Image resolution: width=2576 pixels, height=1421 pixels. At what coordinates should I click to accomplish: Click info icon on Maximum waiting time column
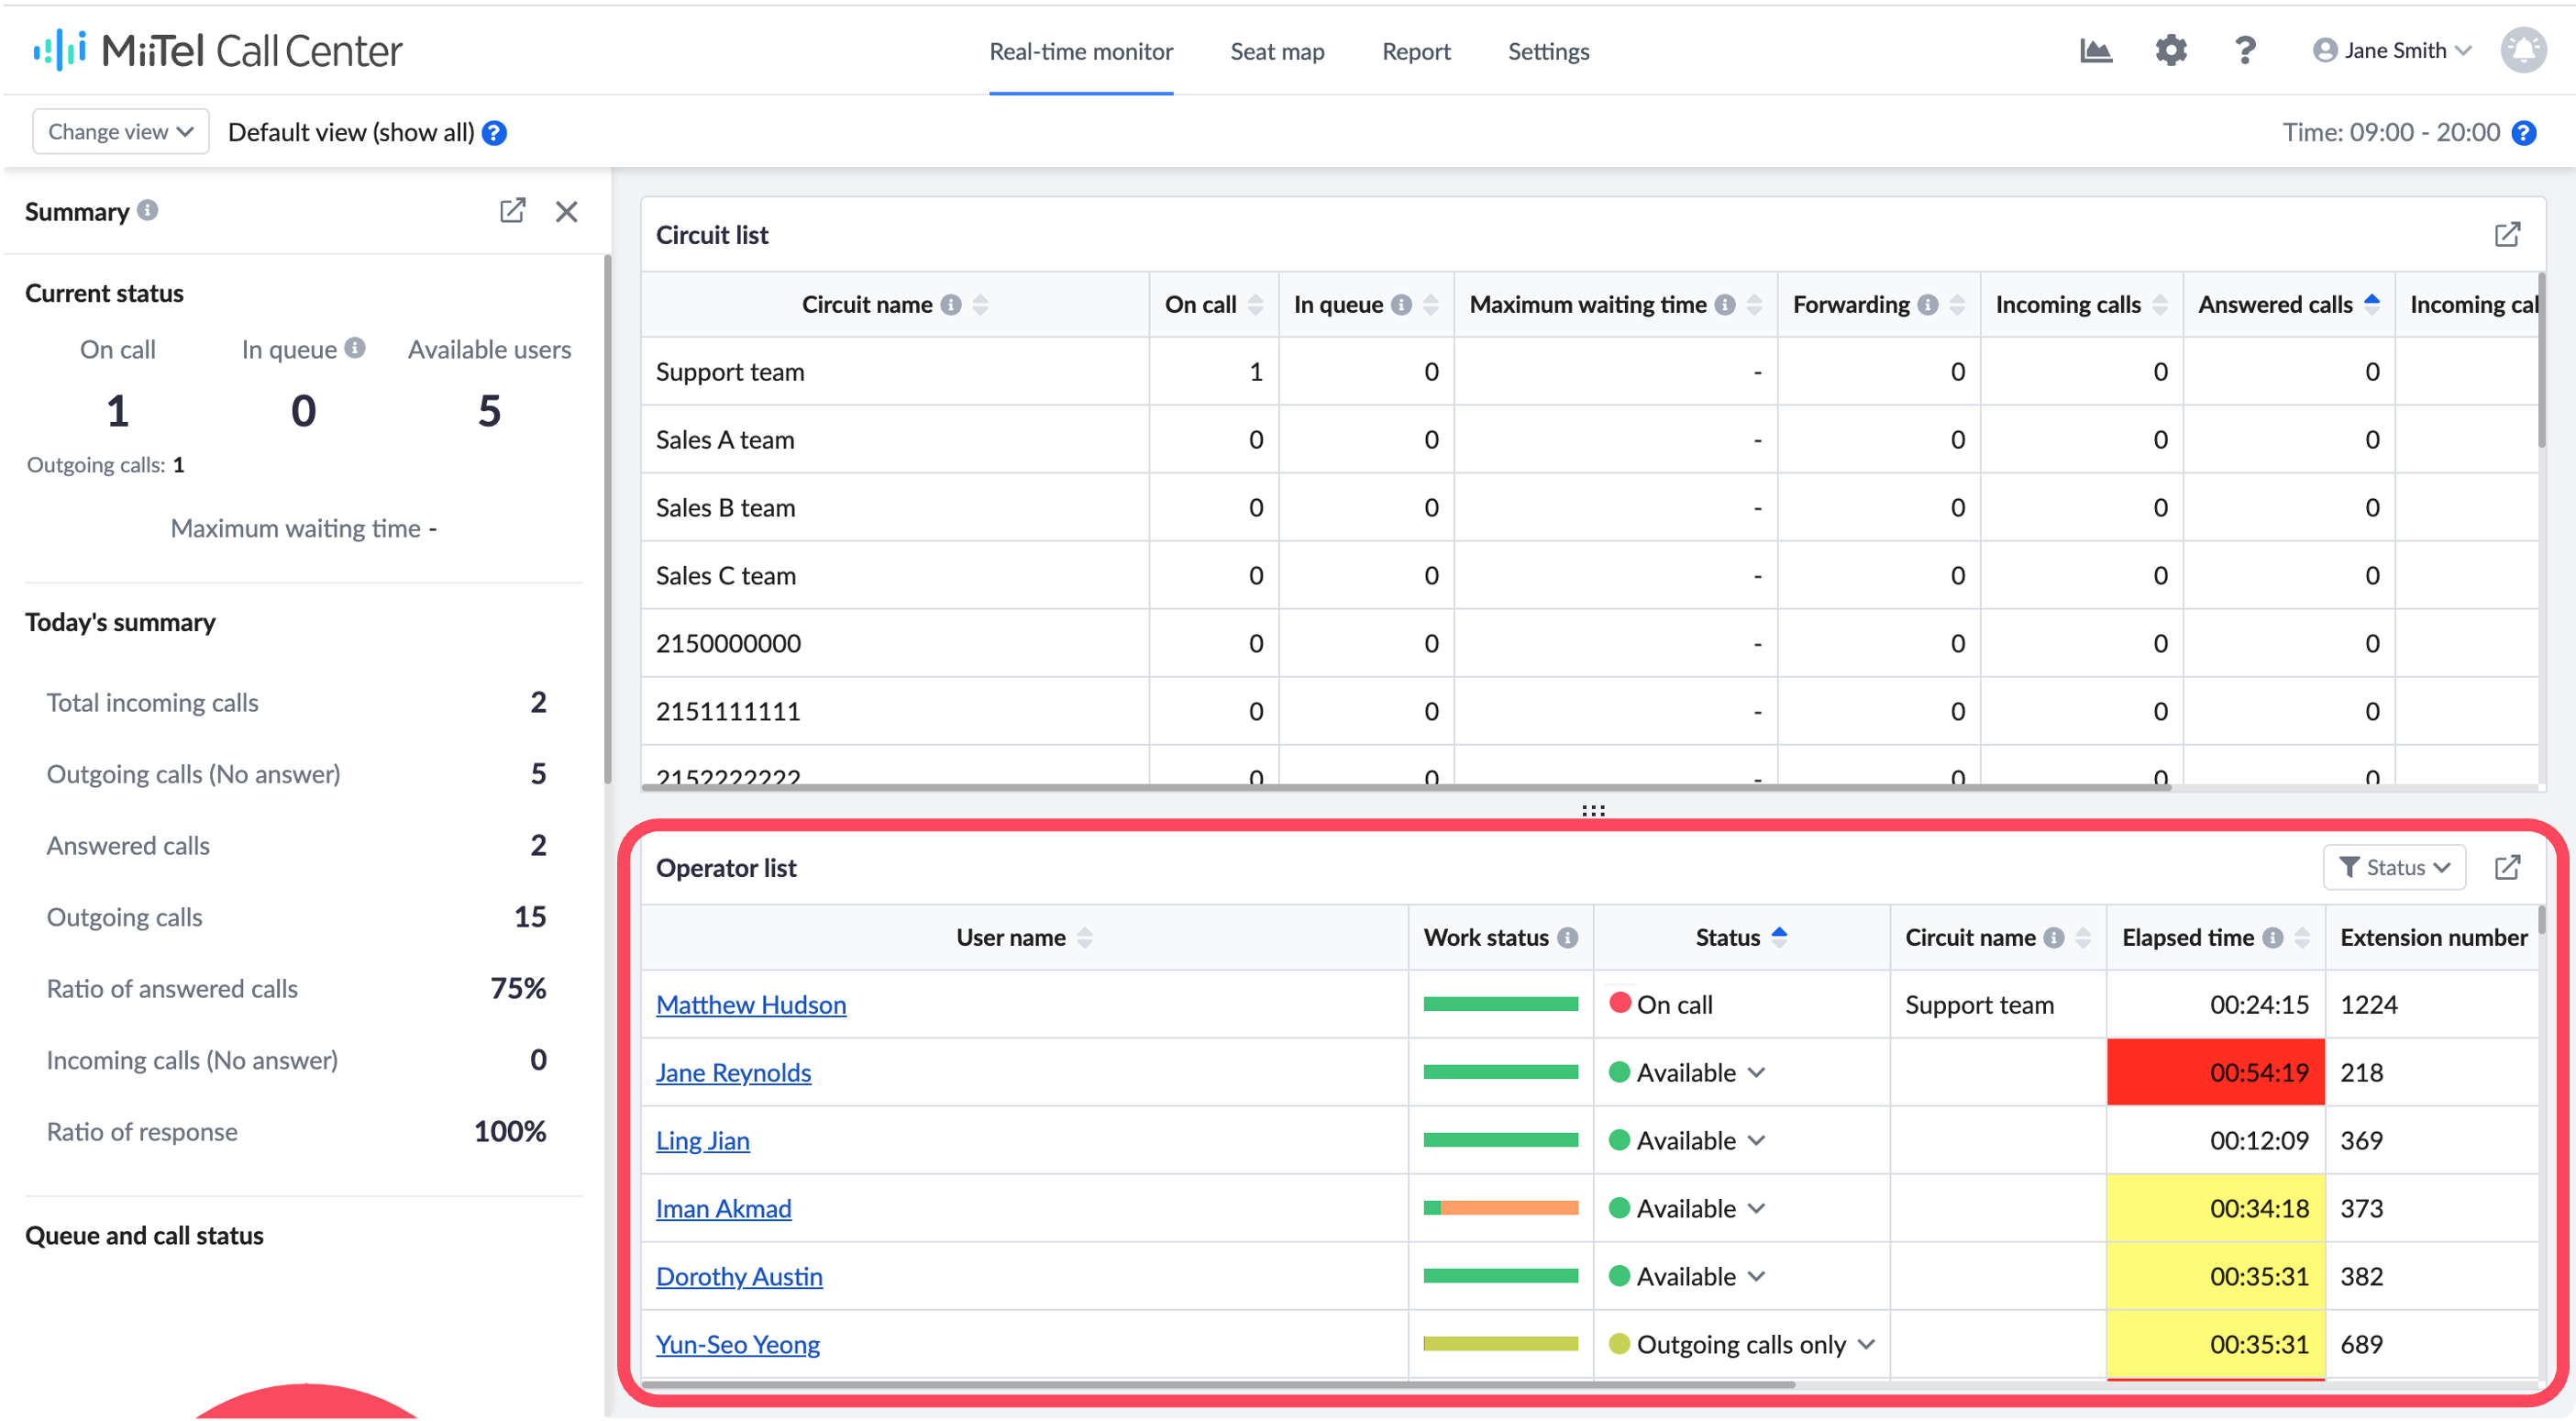pos(1725,304)
